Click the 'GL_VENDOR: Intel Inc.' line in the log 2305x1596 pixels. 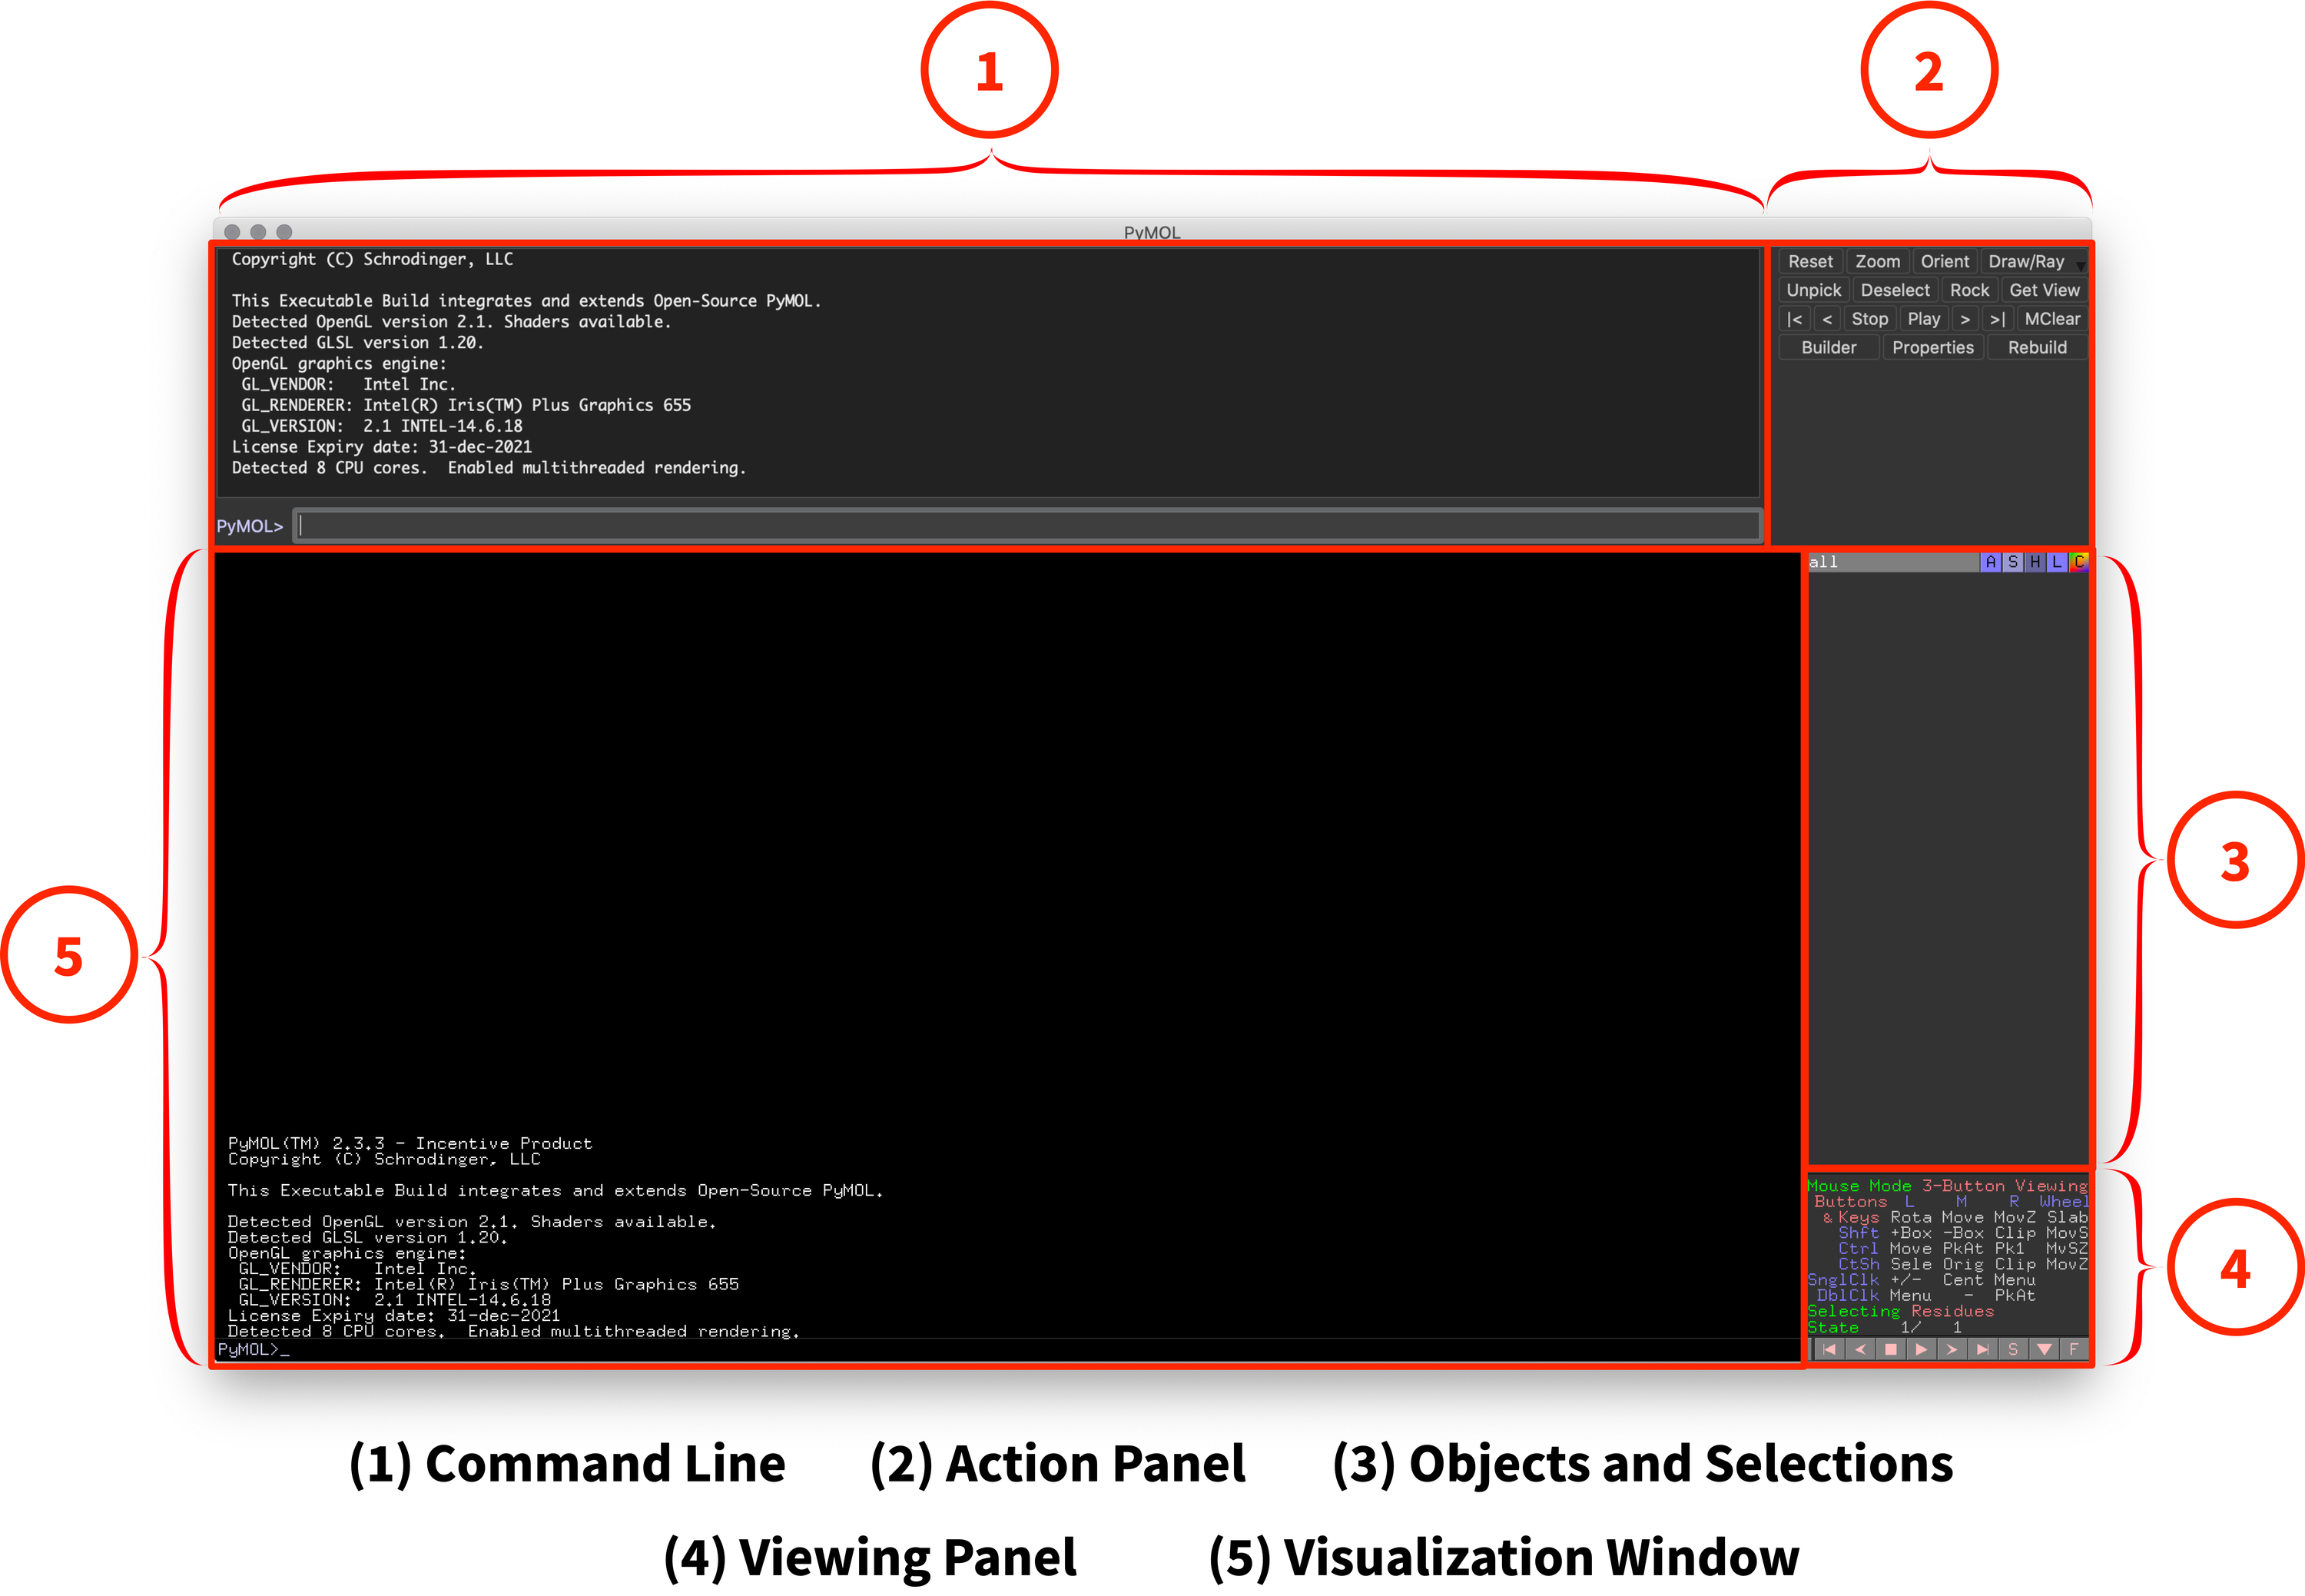click(348, 384)
